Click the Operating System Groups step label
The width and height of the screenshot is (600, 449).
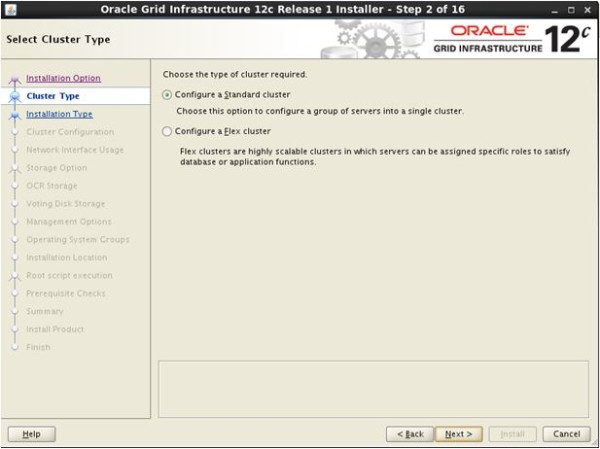(x=78, y=240)
